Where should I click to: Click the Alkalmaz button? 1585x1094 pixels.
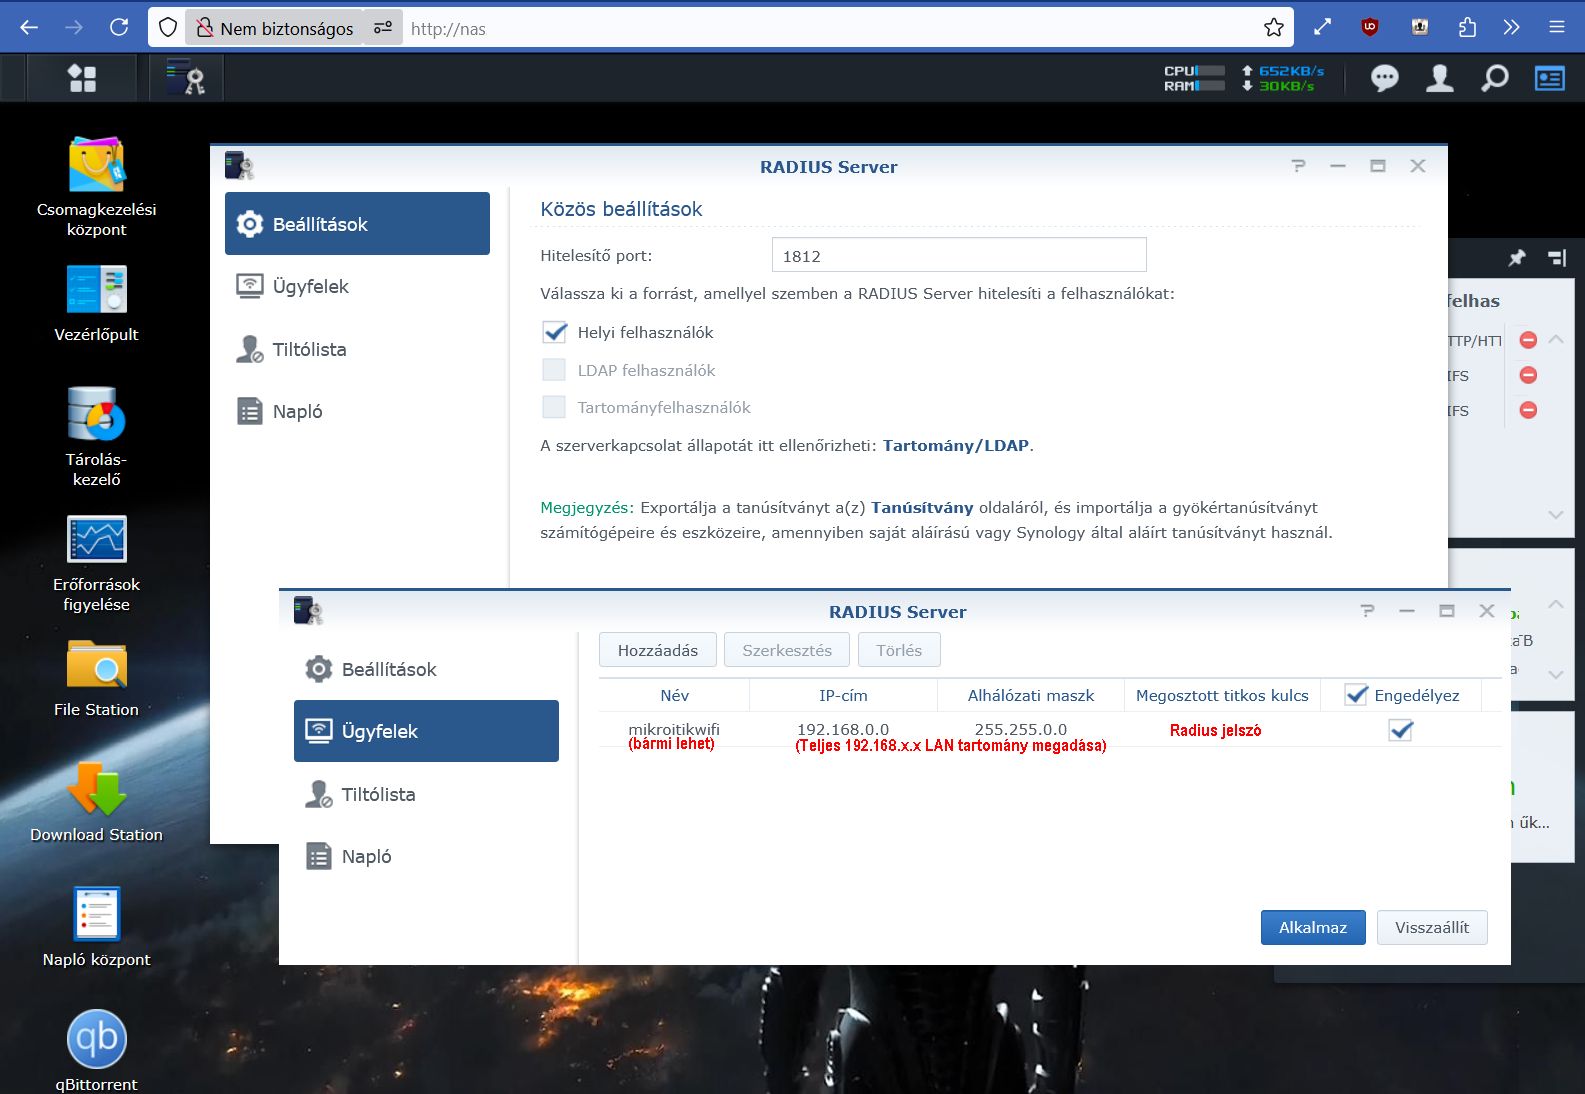tap(1312, 927)
